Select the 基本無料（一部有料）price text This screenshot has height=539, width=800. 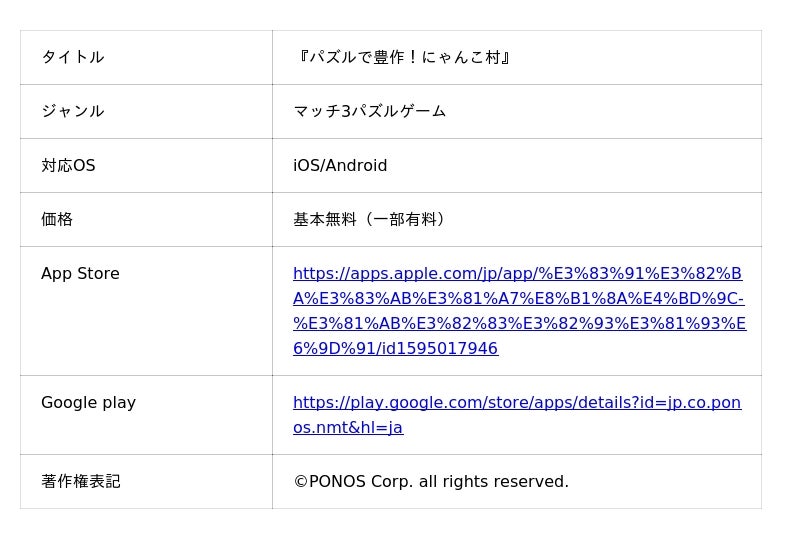(369, 220)
